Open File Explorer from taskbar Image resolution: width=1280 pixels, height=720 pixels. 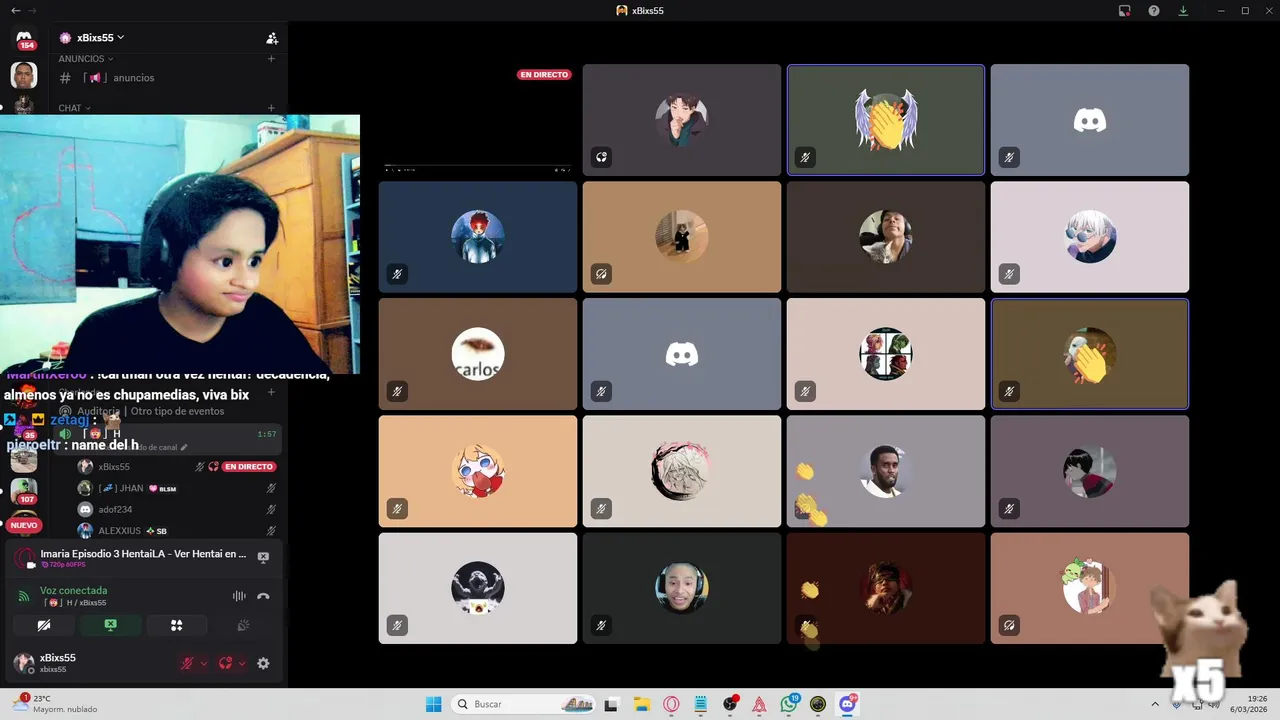(642, 704)
